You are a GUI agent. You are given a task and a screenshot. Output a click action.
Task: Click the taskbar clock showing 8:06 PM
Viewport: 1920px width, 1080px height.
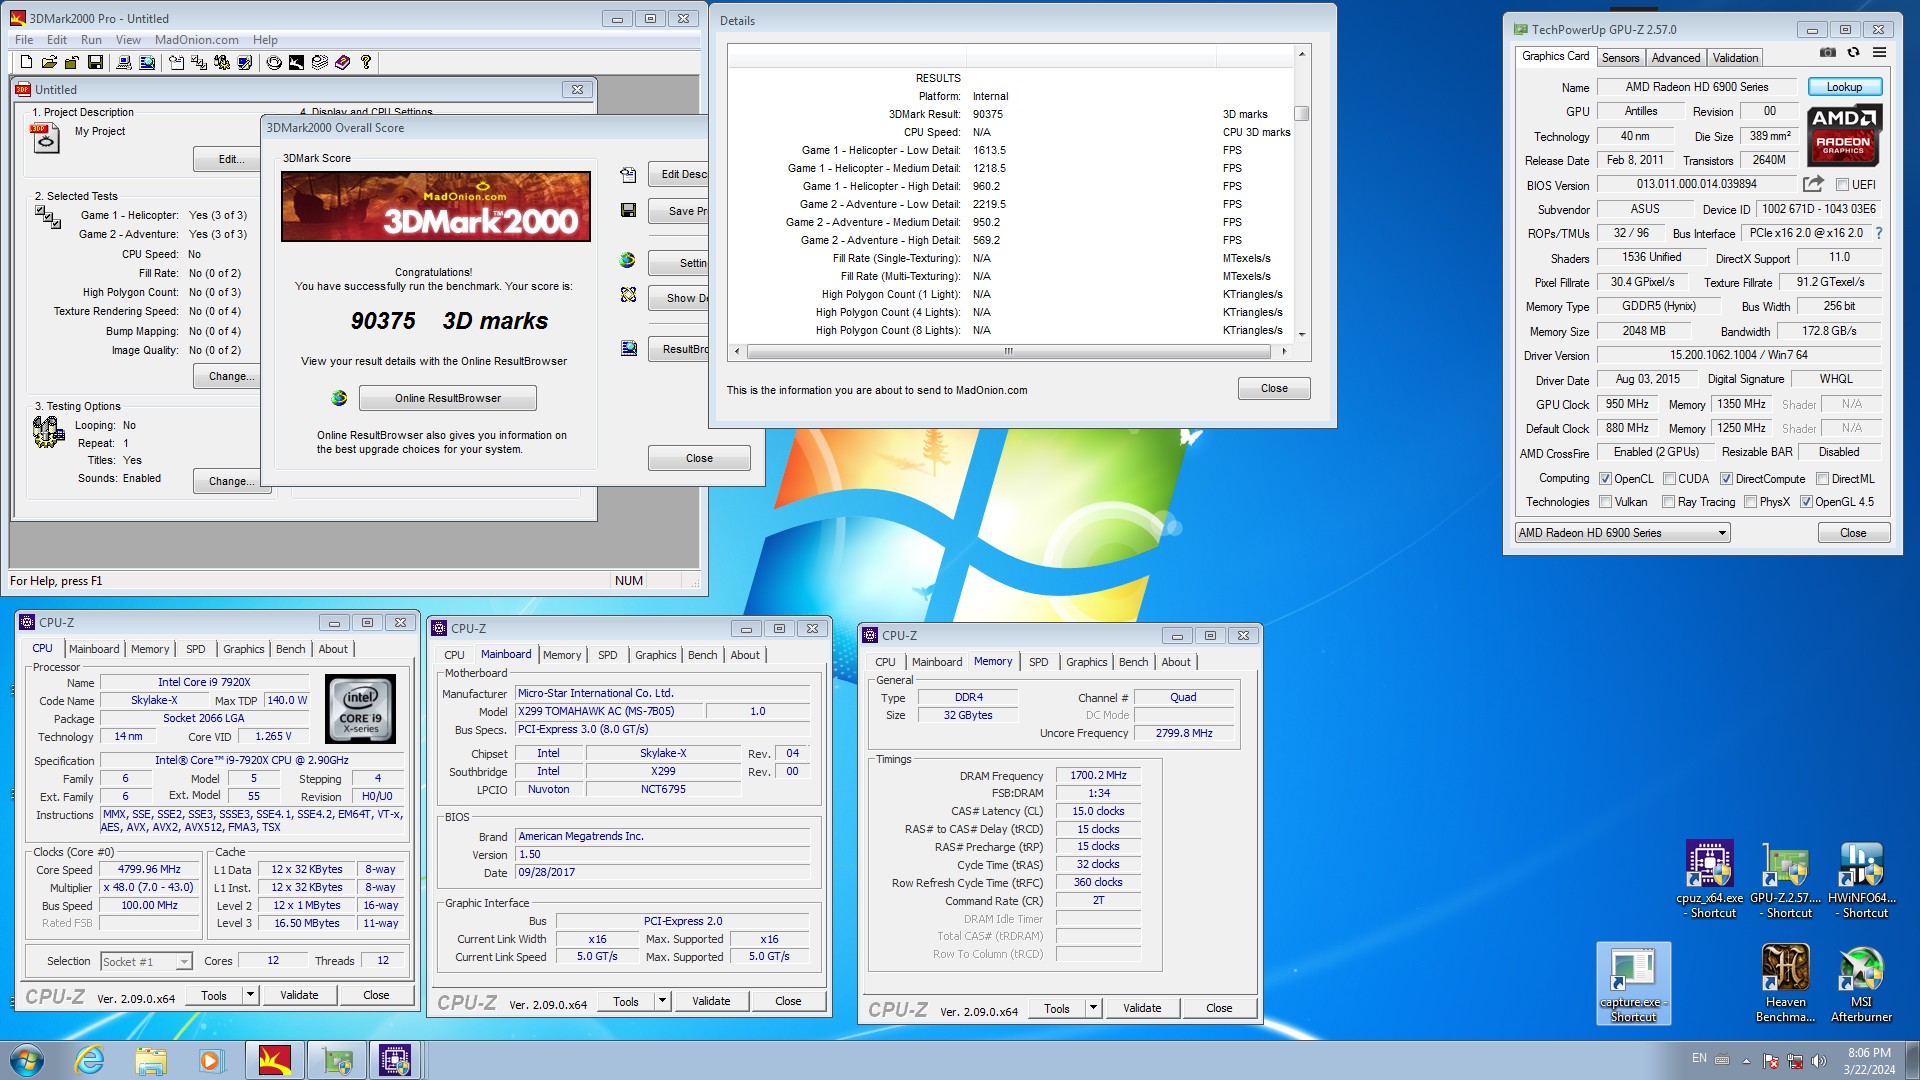(1869, 1061)
